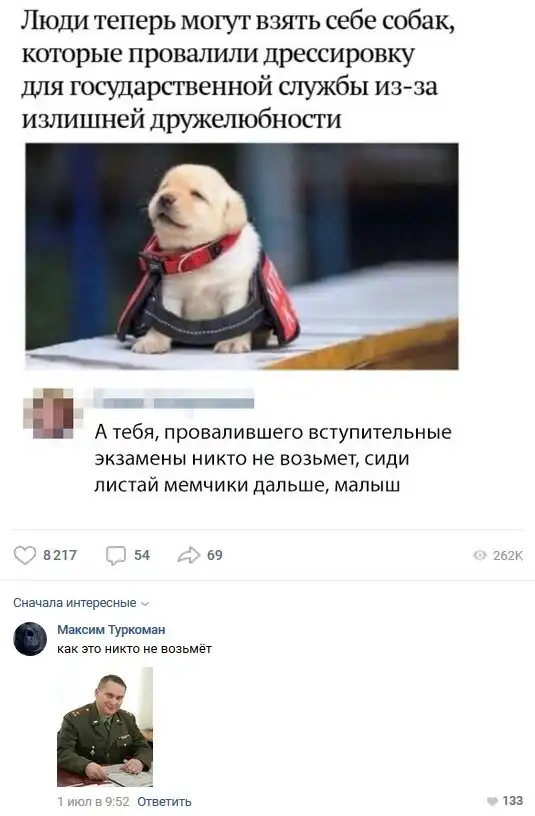Viewport: 535px width, 816px height.
Task: Click the 133 comment likes count
Action: (513, 801)
